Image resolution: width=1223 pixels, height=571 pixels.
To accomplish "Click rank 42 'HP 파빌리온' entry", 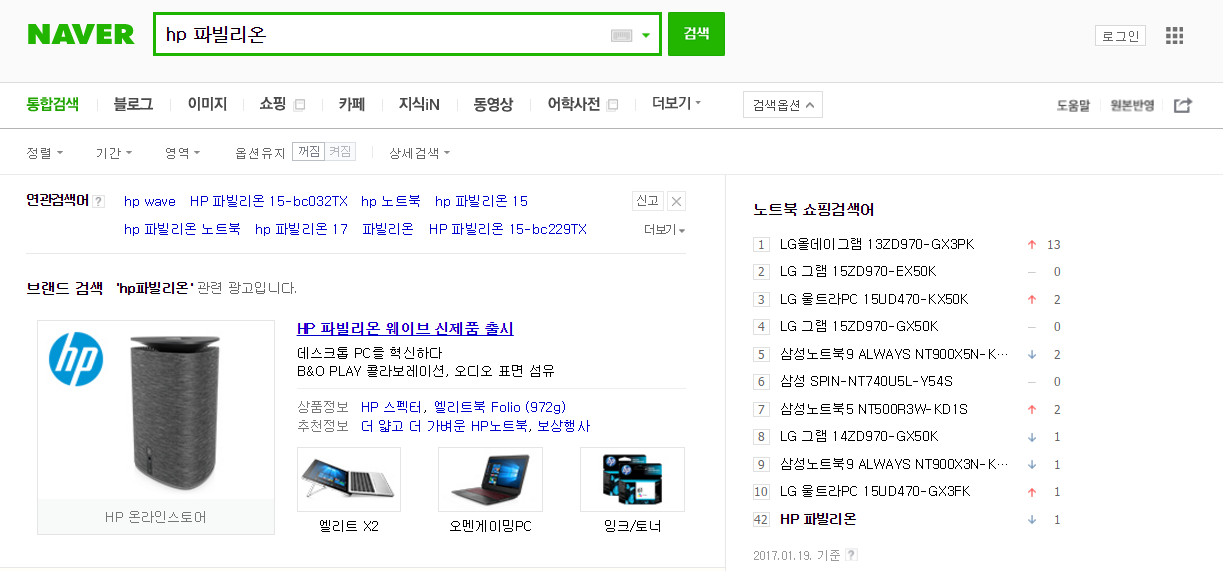I will (818, 519).
